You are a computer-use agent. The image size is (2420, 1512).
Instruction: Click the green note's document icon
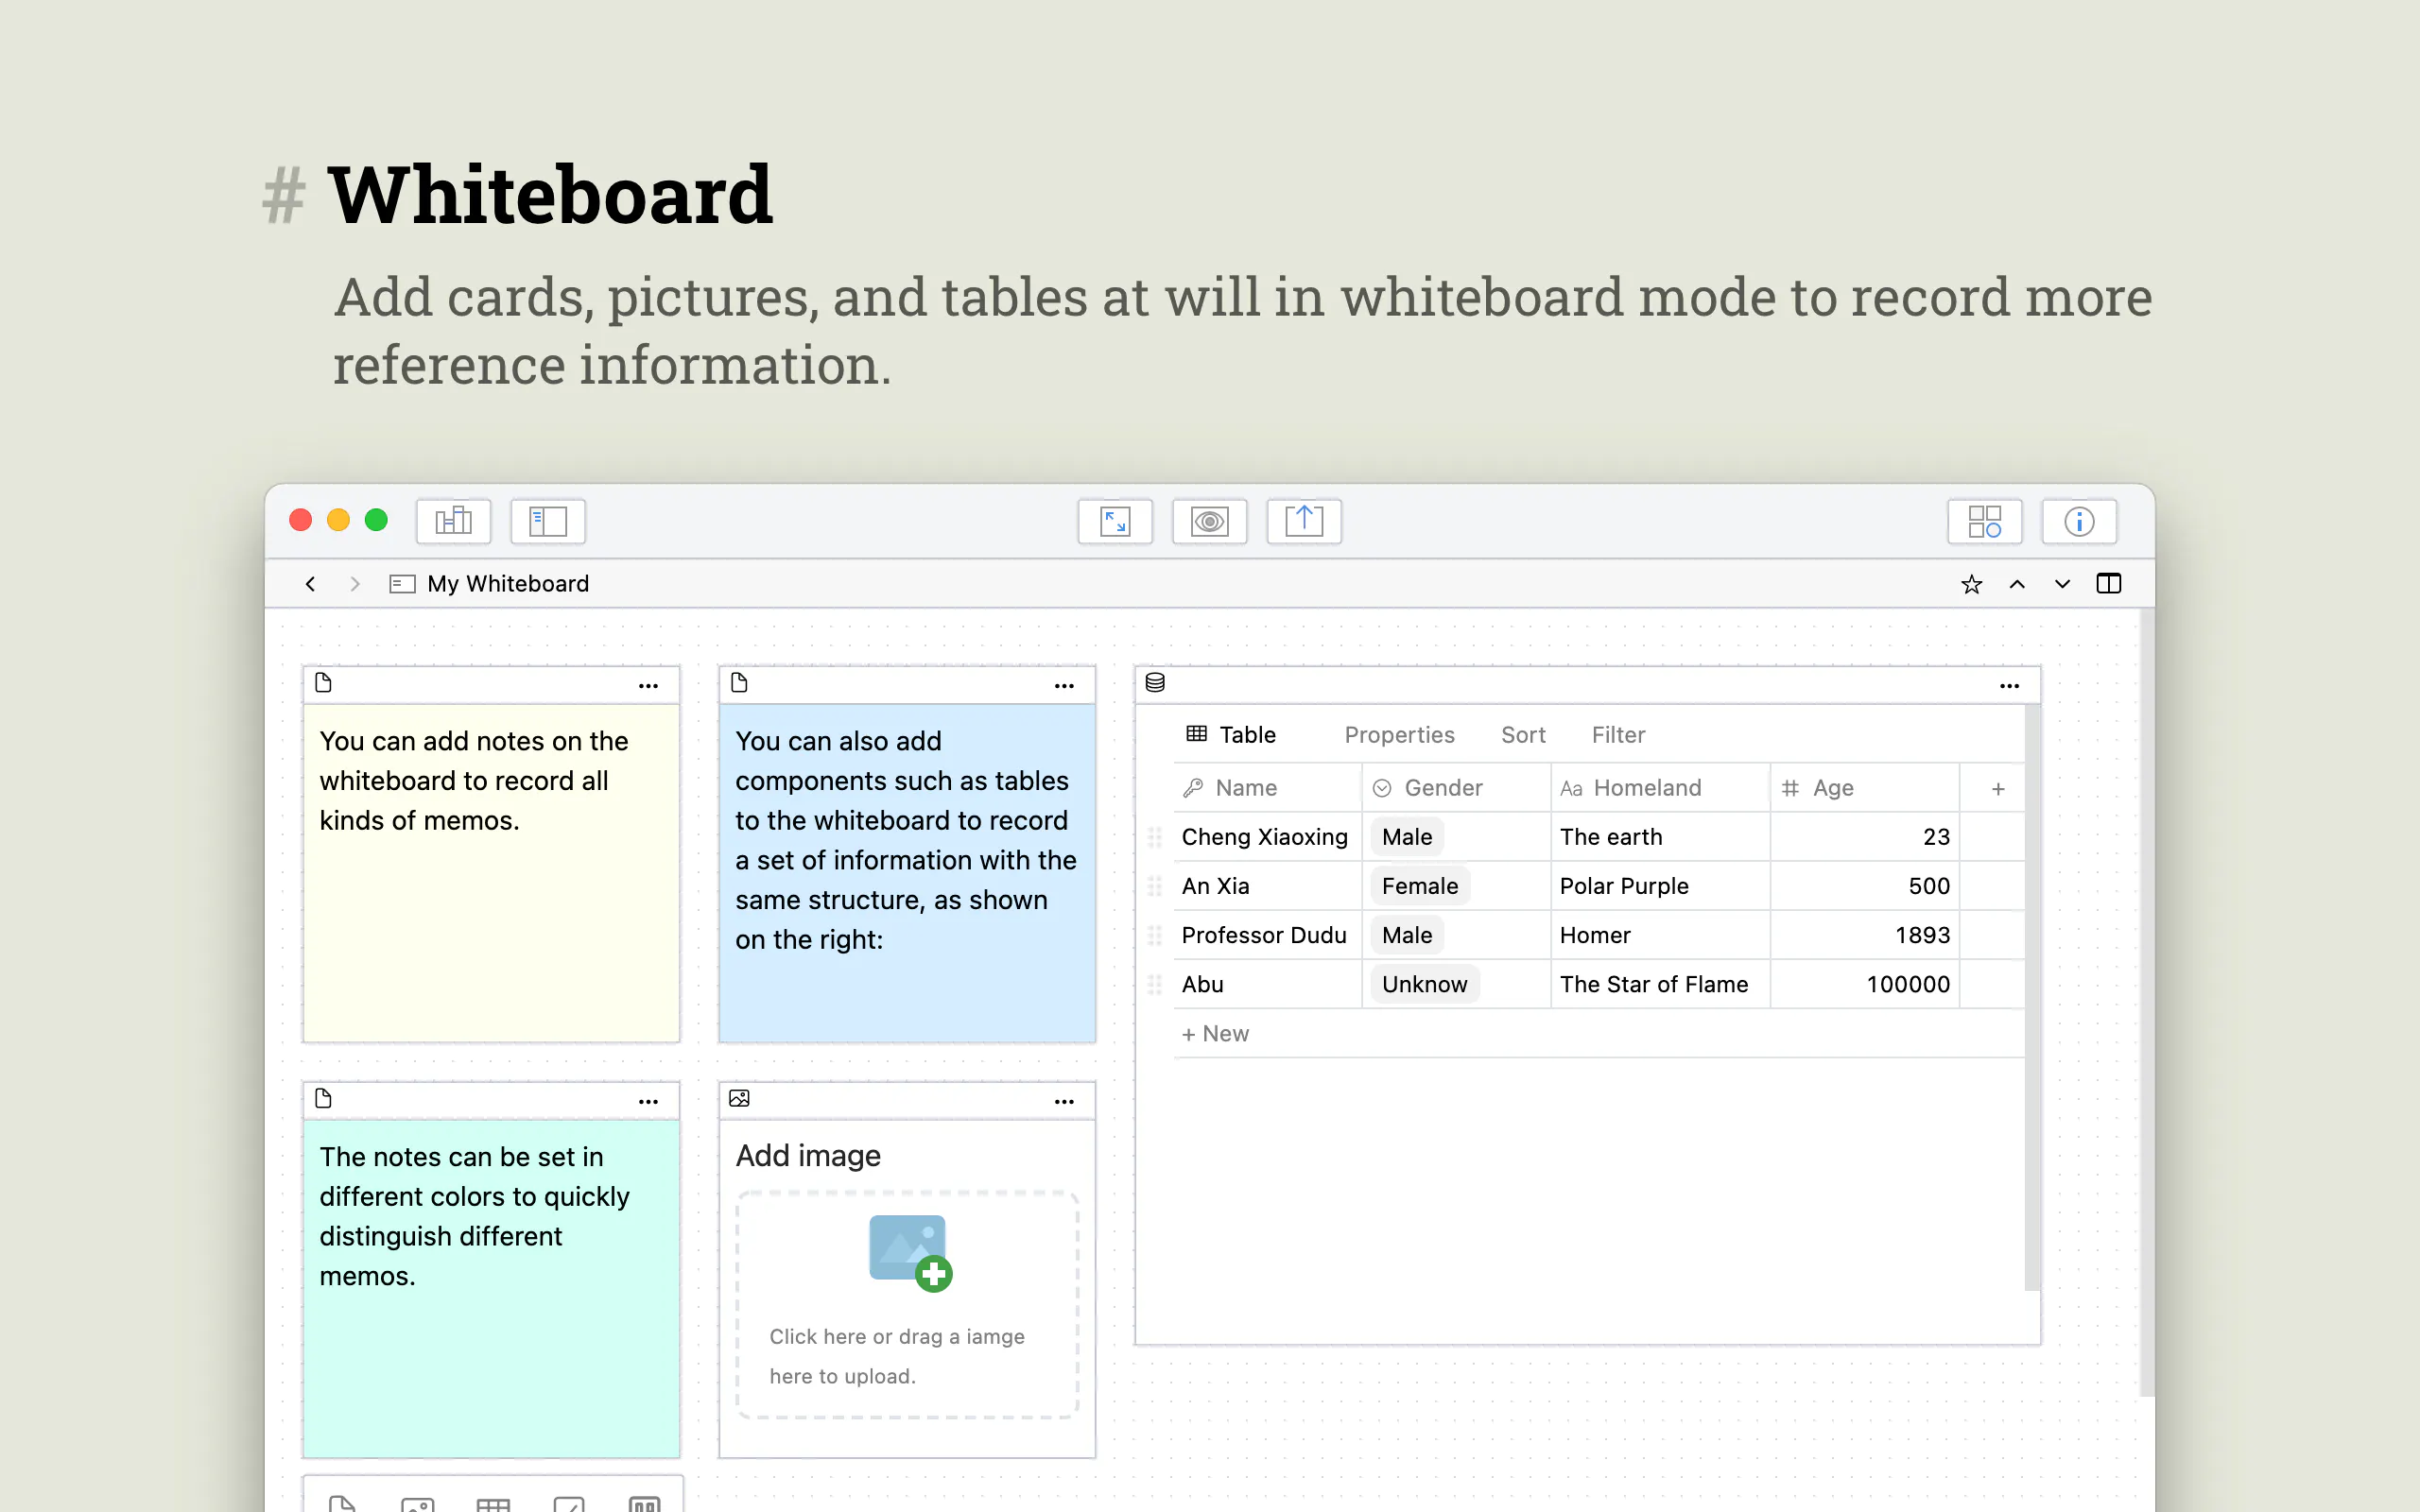(x=323, y=1099)
